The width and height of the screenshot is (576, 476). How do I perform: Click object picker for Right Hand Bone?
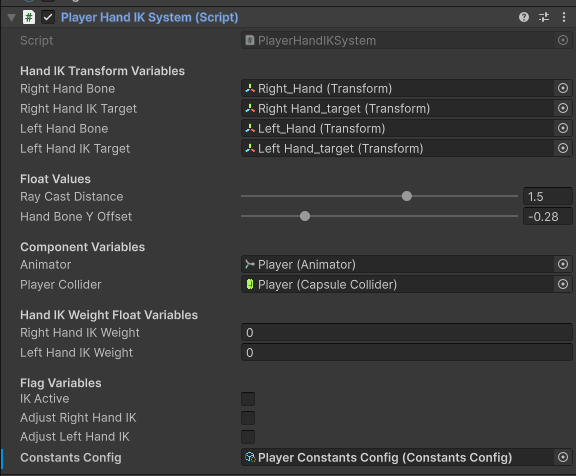[x=563, y=89]
